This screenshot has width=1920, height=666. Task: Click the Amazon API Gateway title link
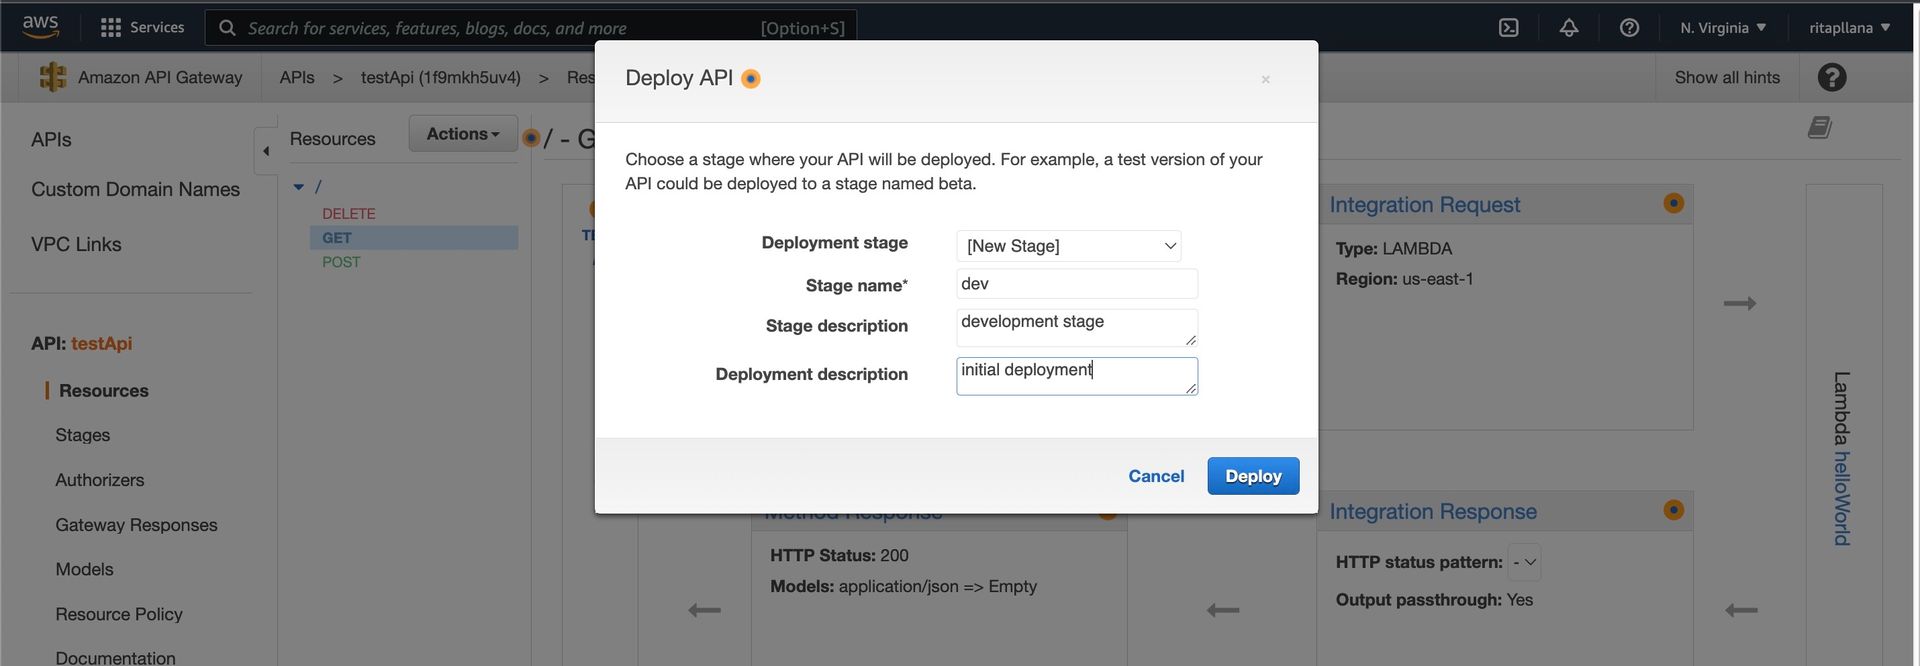(160, 77)
